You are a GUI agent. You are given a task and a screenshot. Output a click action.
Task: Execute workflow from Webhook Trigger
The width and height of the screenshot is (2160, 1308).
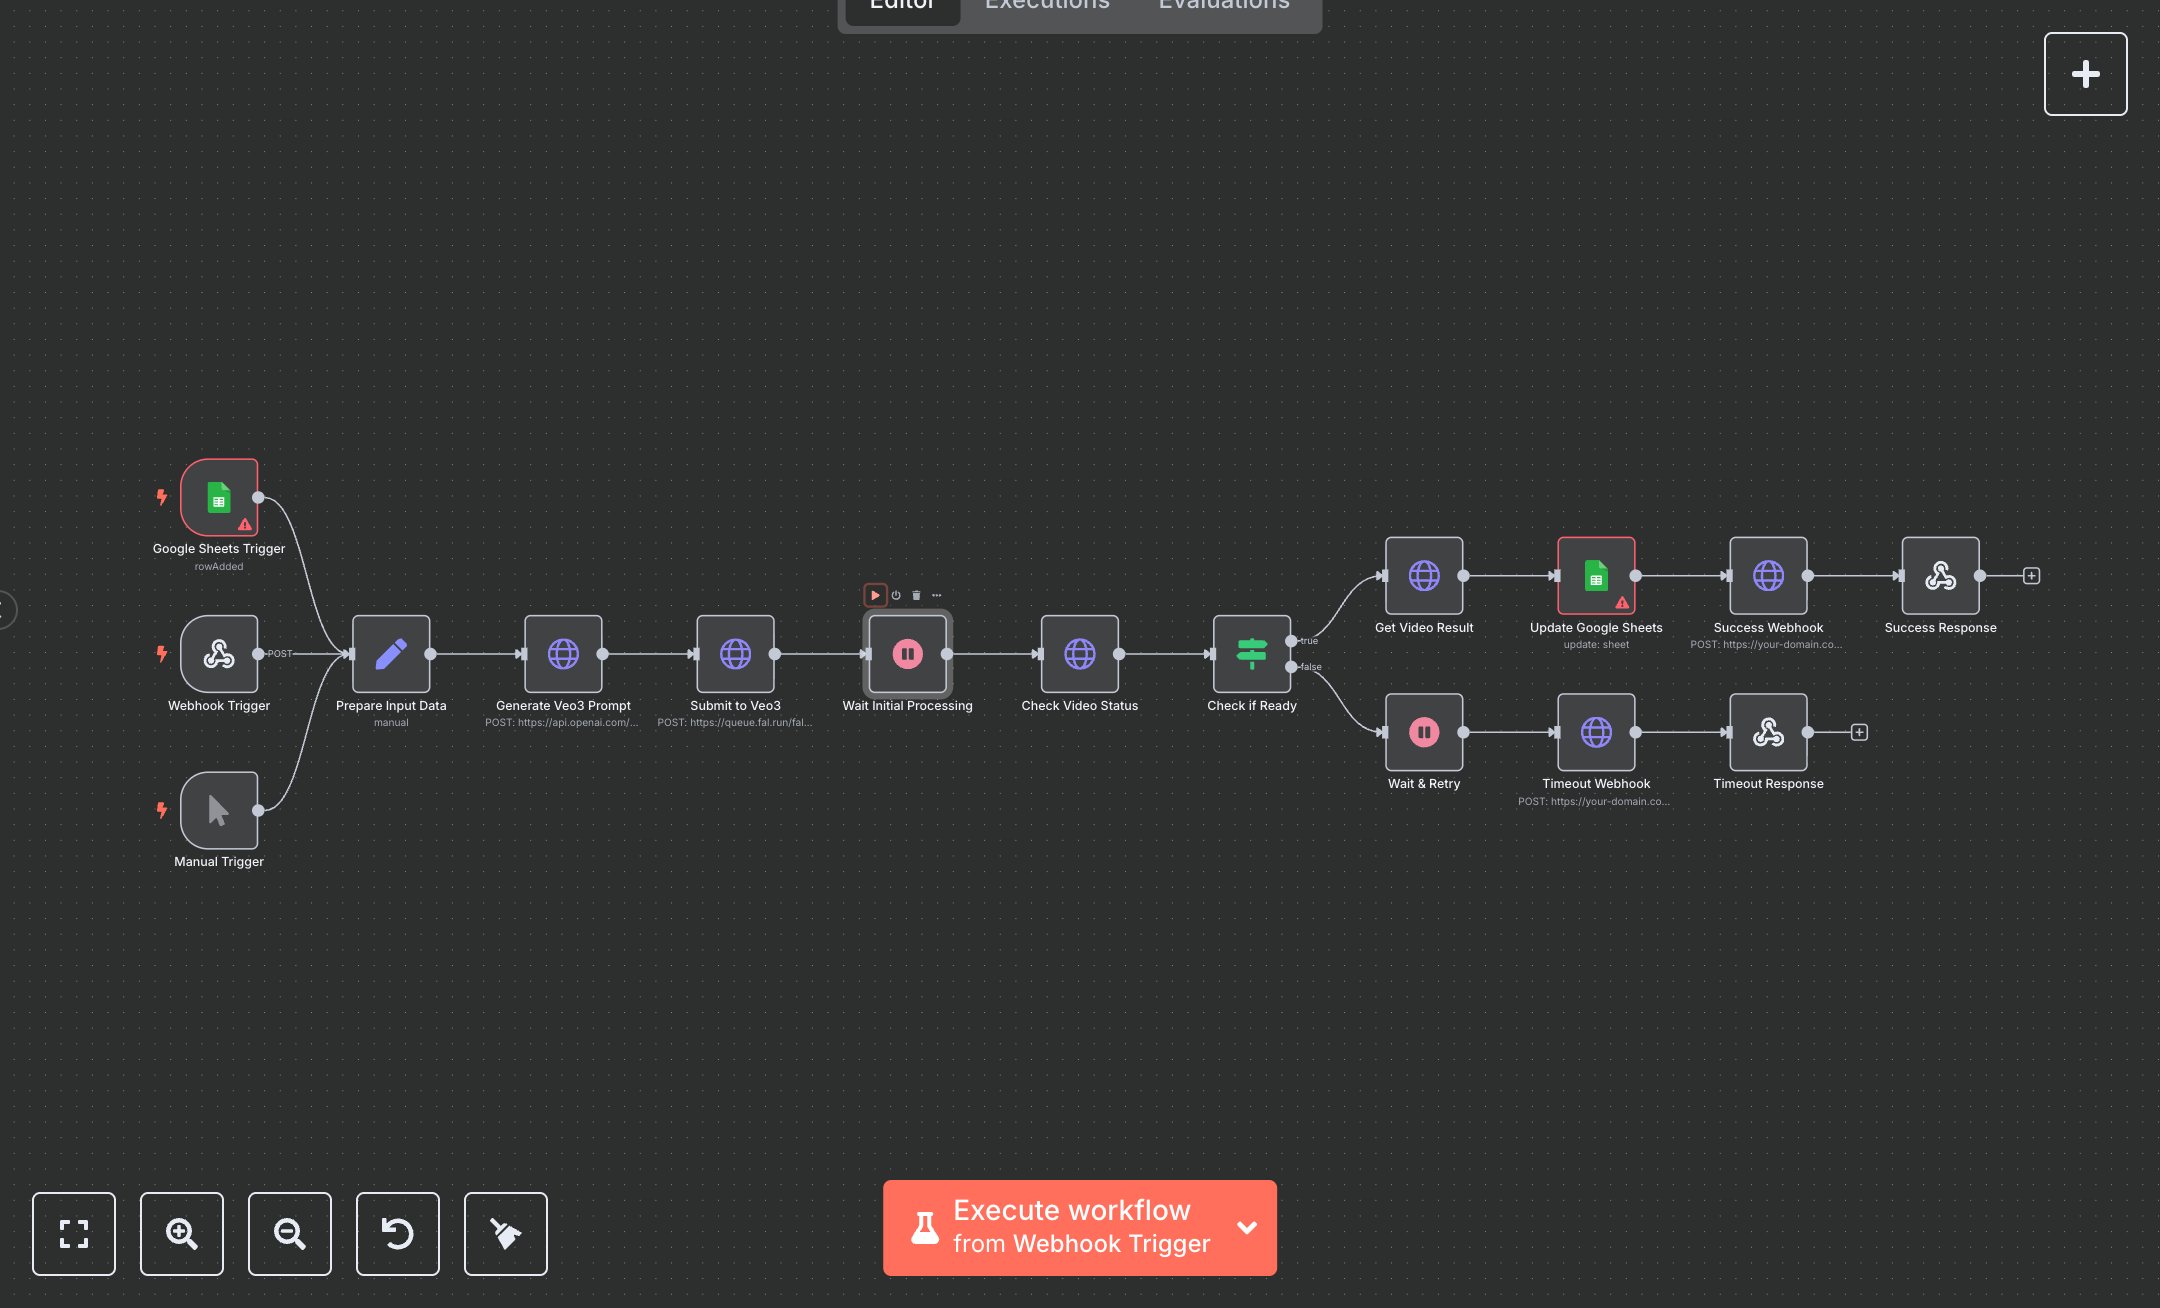[1060, 1227]
